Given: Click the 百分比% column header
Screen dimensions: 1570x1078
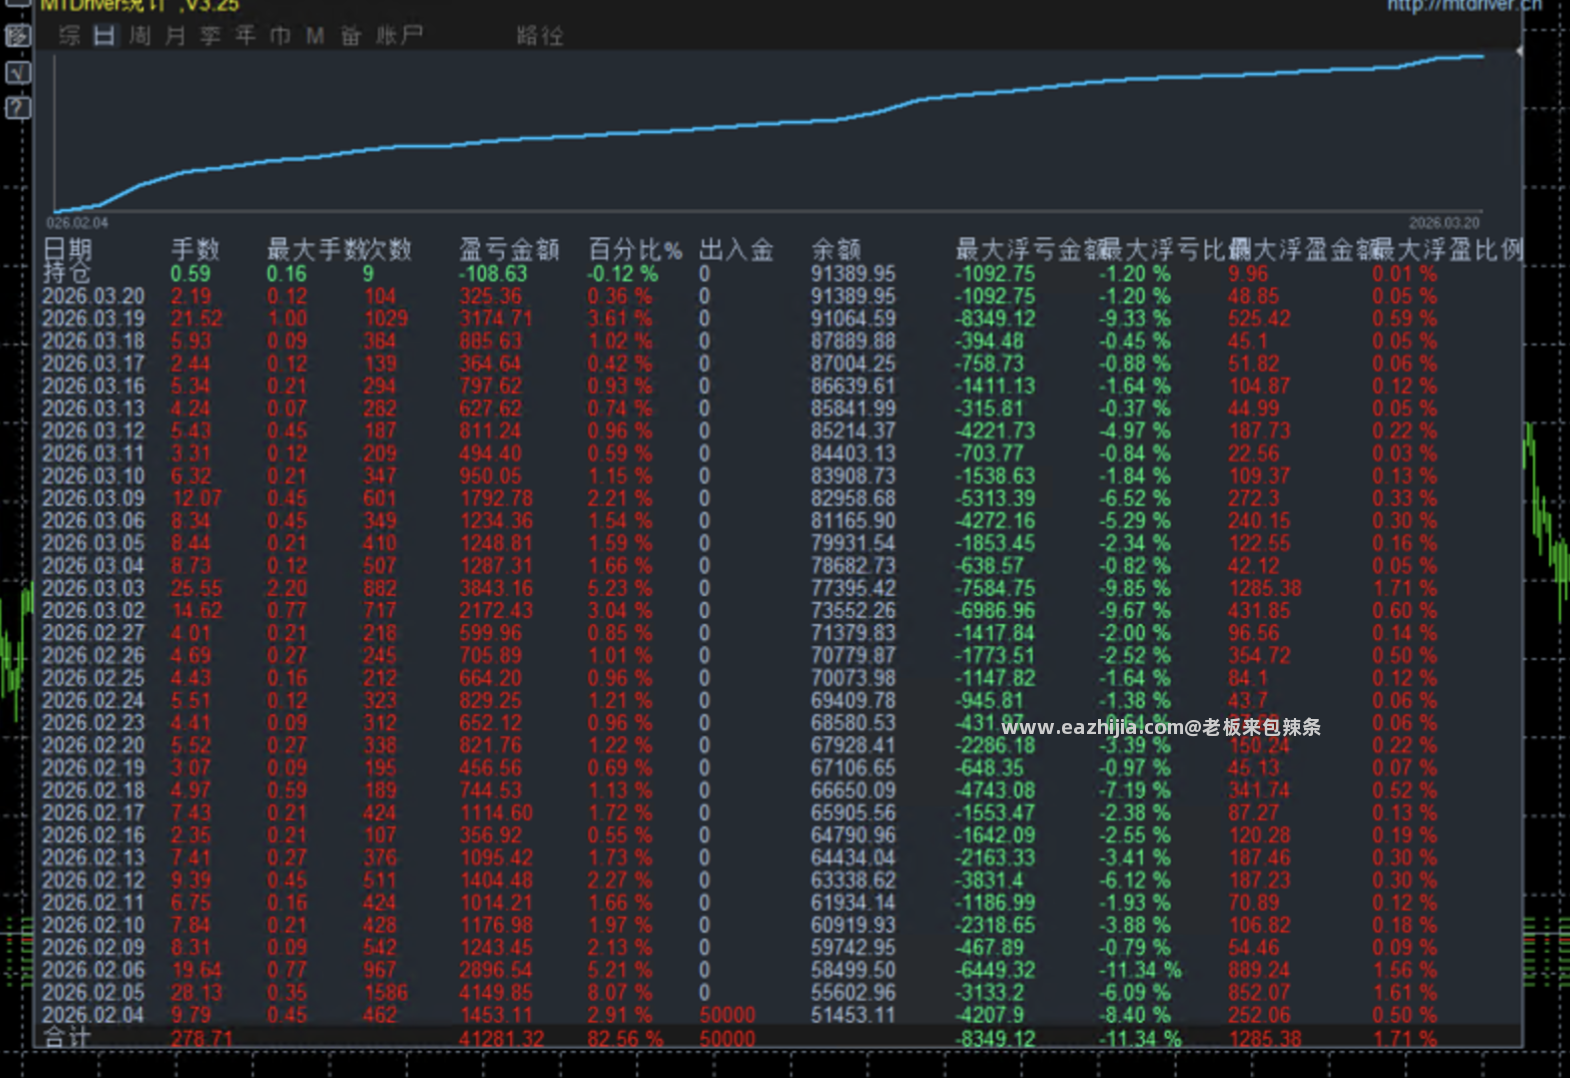Looking at the screenshot, I should [635, 249].
